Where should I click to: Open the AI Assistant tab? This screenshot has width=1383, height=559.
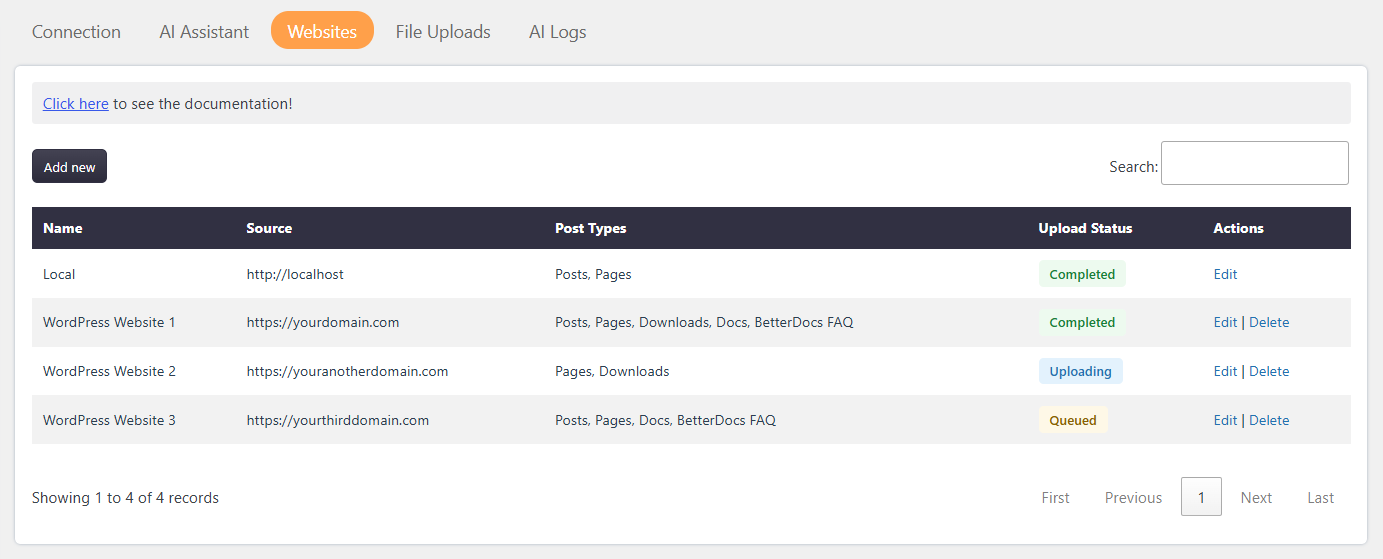(204, 31)
